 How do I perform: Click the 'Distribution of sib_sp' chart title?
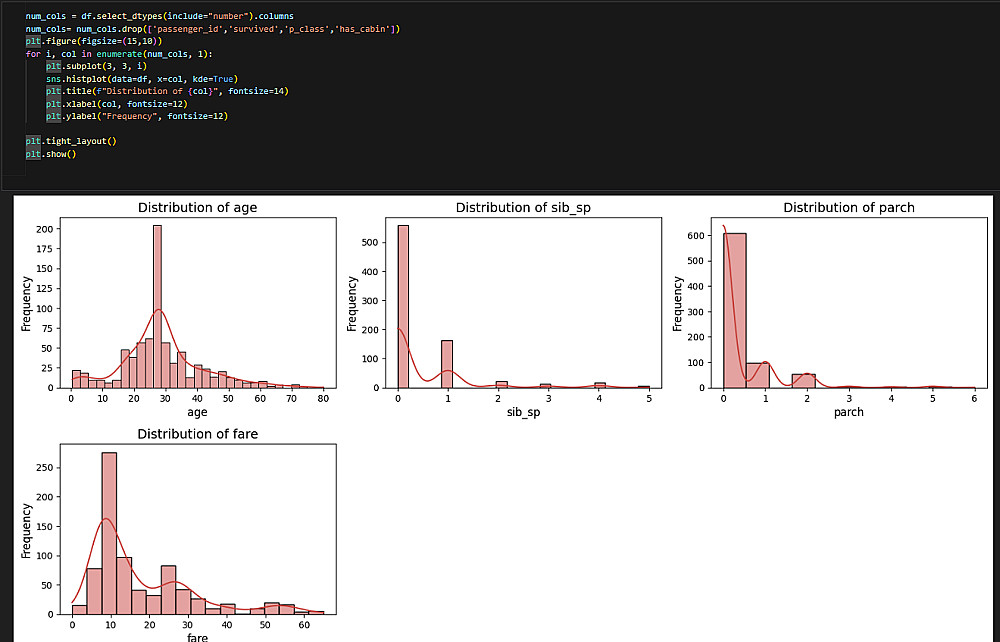(523, 208)
